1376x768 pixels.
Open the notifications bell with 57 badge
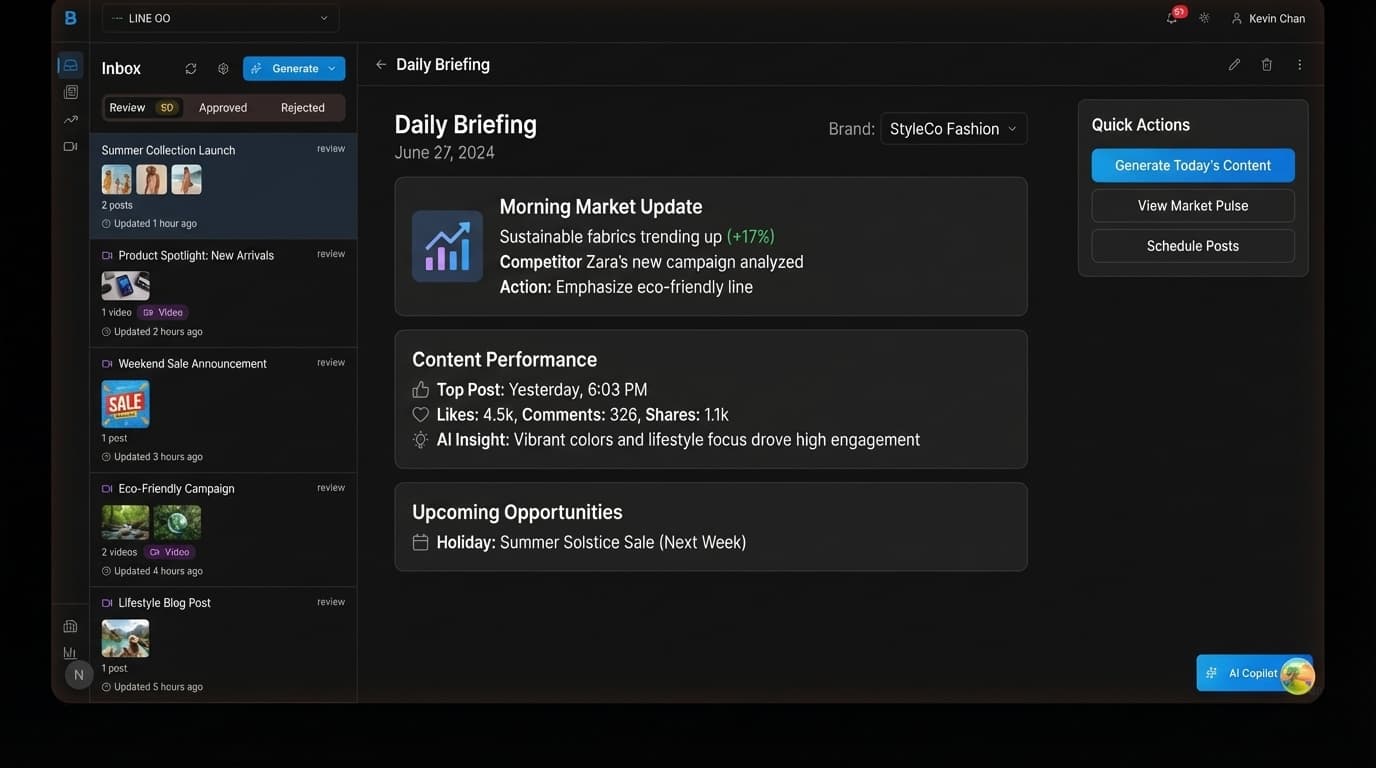point(1170,17)
